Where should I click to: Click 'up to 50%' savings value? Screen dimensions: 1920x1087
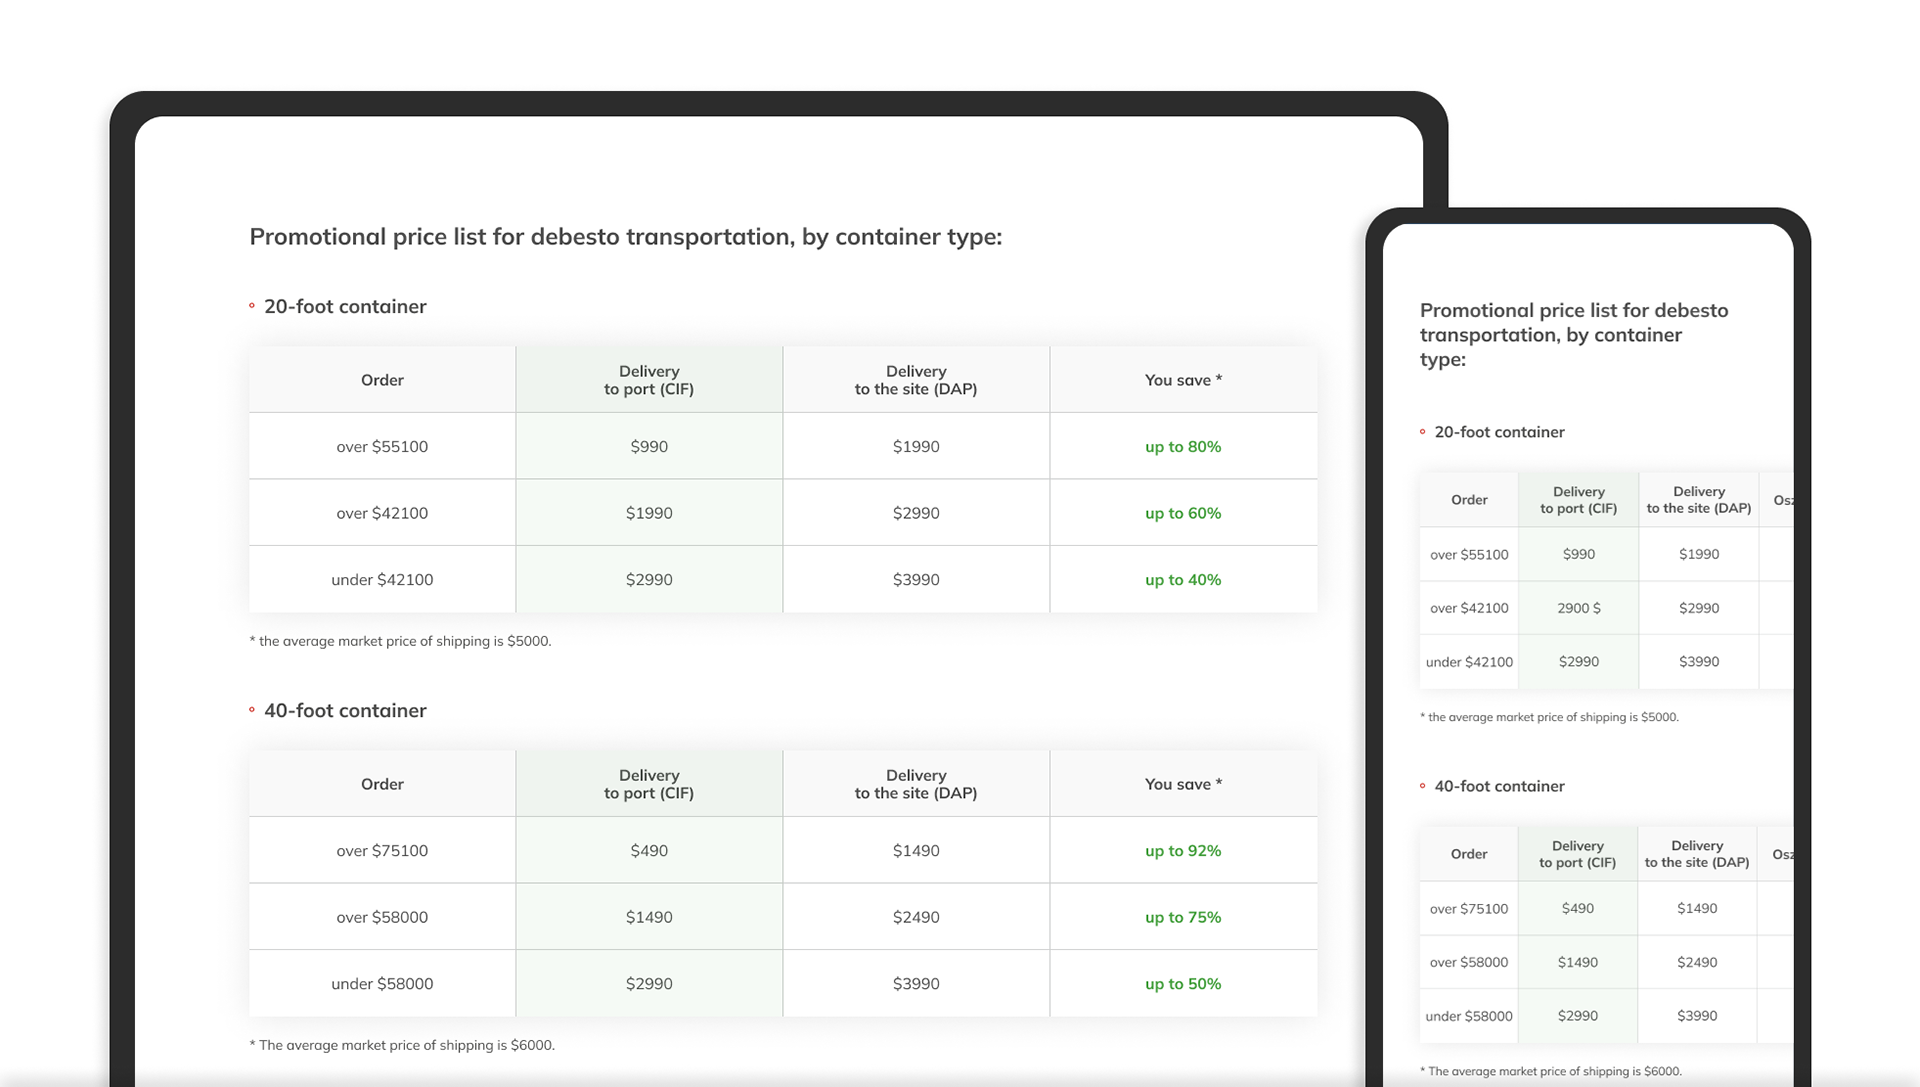pos(1183,984)
